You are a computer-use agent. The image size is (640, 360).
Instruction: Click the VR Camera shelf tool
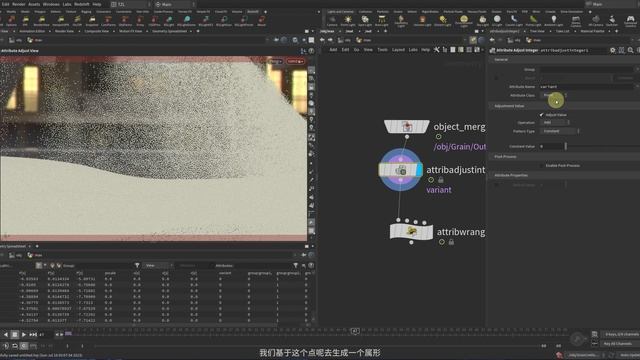point(596,21)
